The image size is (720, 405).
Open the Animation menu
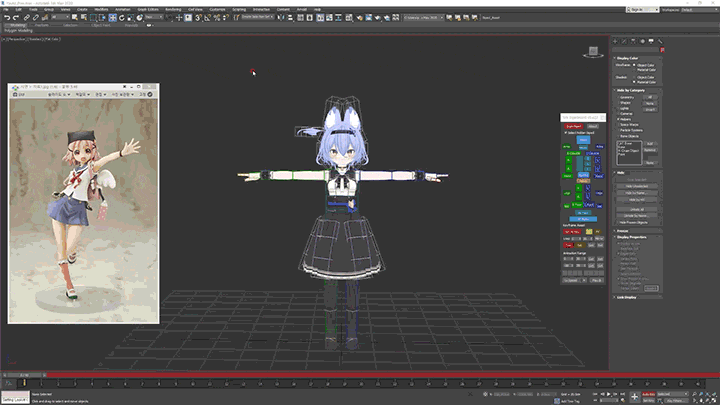click(x=123, y=9)
